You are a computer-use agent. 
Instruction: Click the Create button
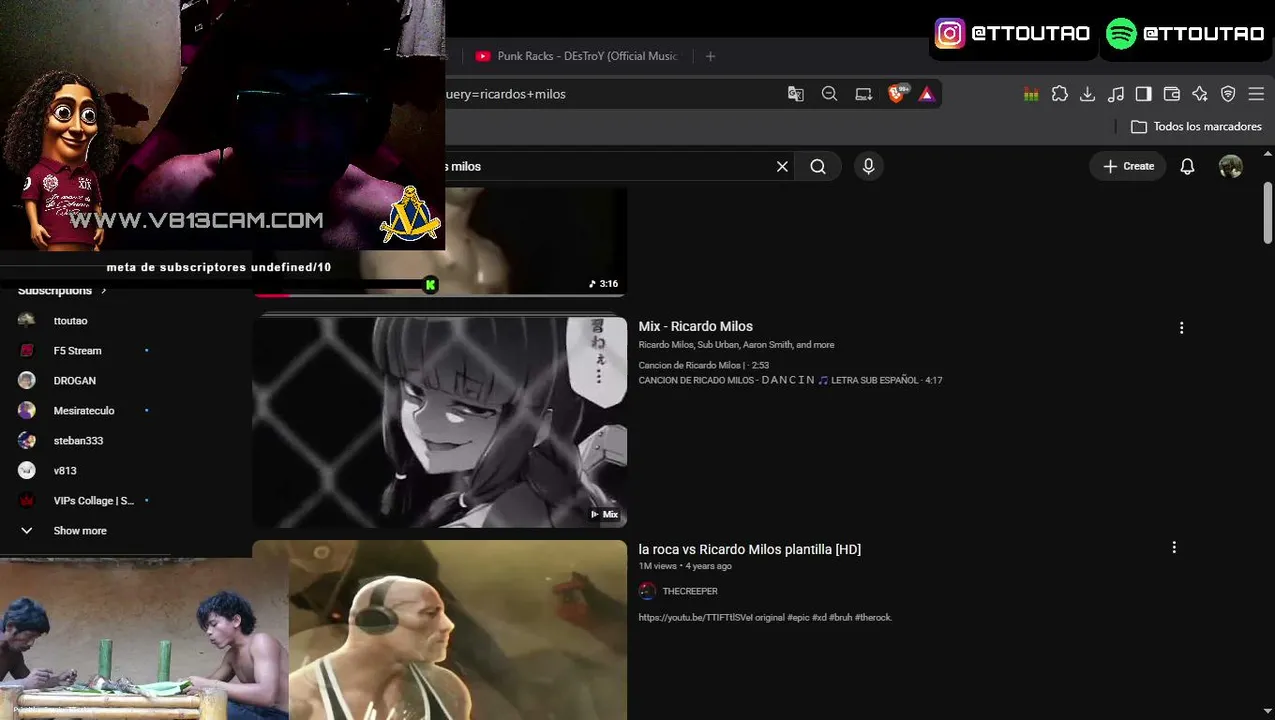tap(1128, 167)
